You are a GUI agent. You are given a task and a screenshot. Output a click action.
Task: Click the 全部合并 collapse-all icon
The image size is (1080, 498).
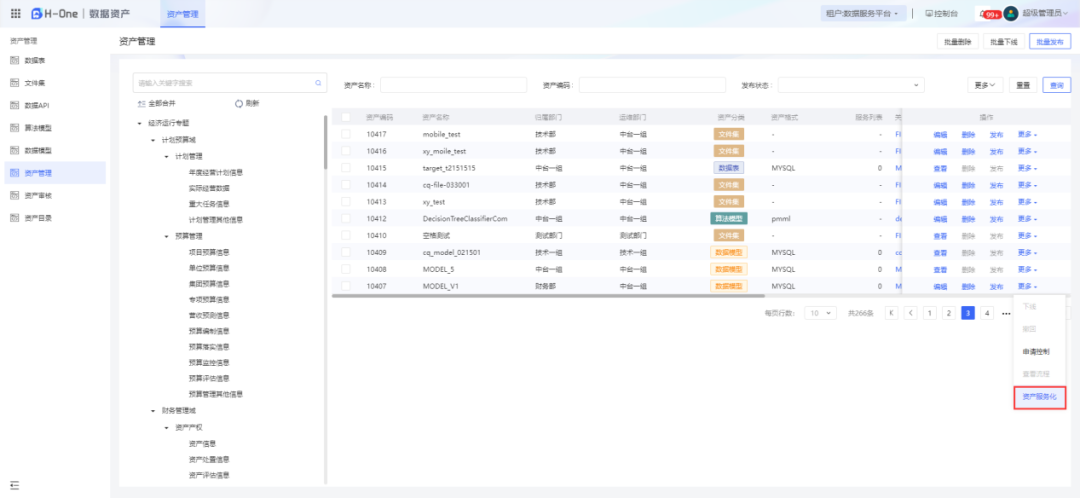point(141,103)
